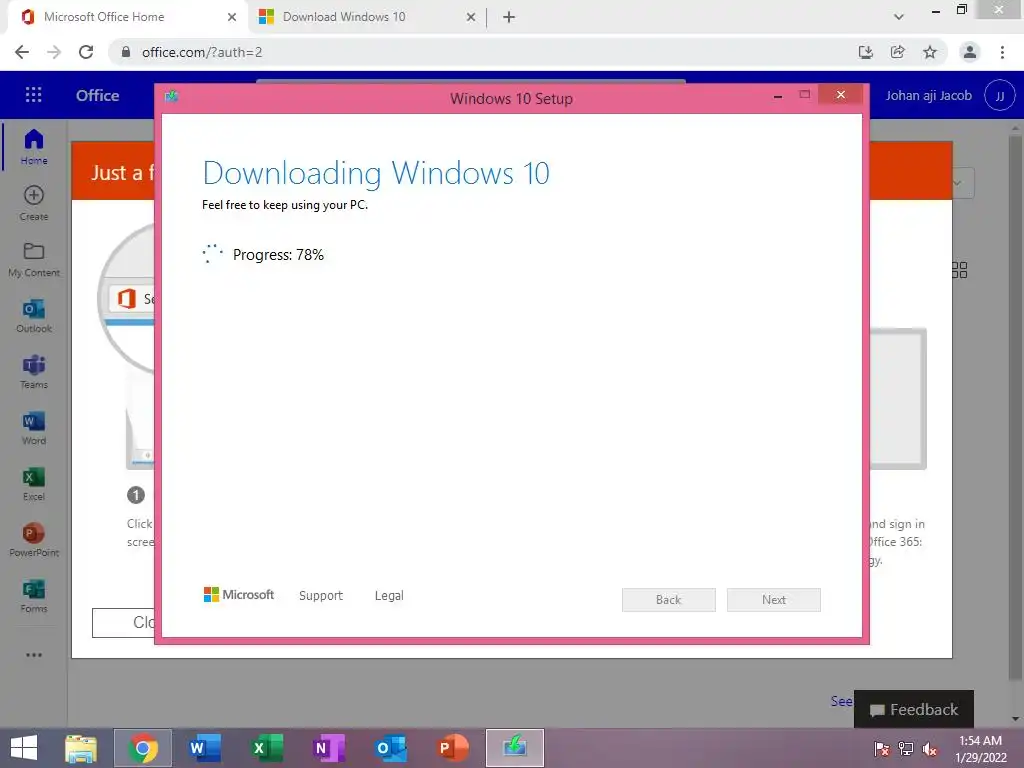Click Back button in Windows 10 Setup
1024x768 pixels.
[x=669, y=600]
